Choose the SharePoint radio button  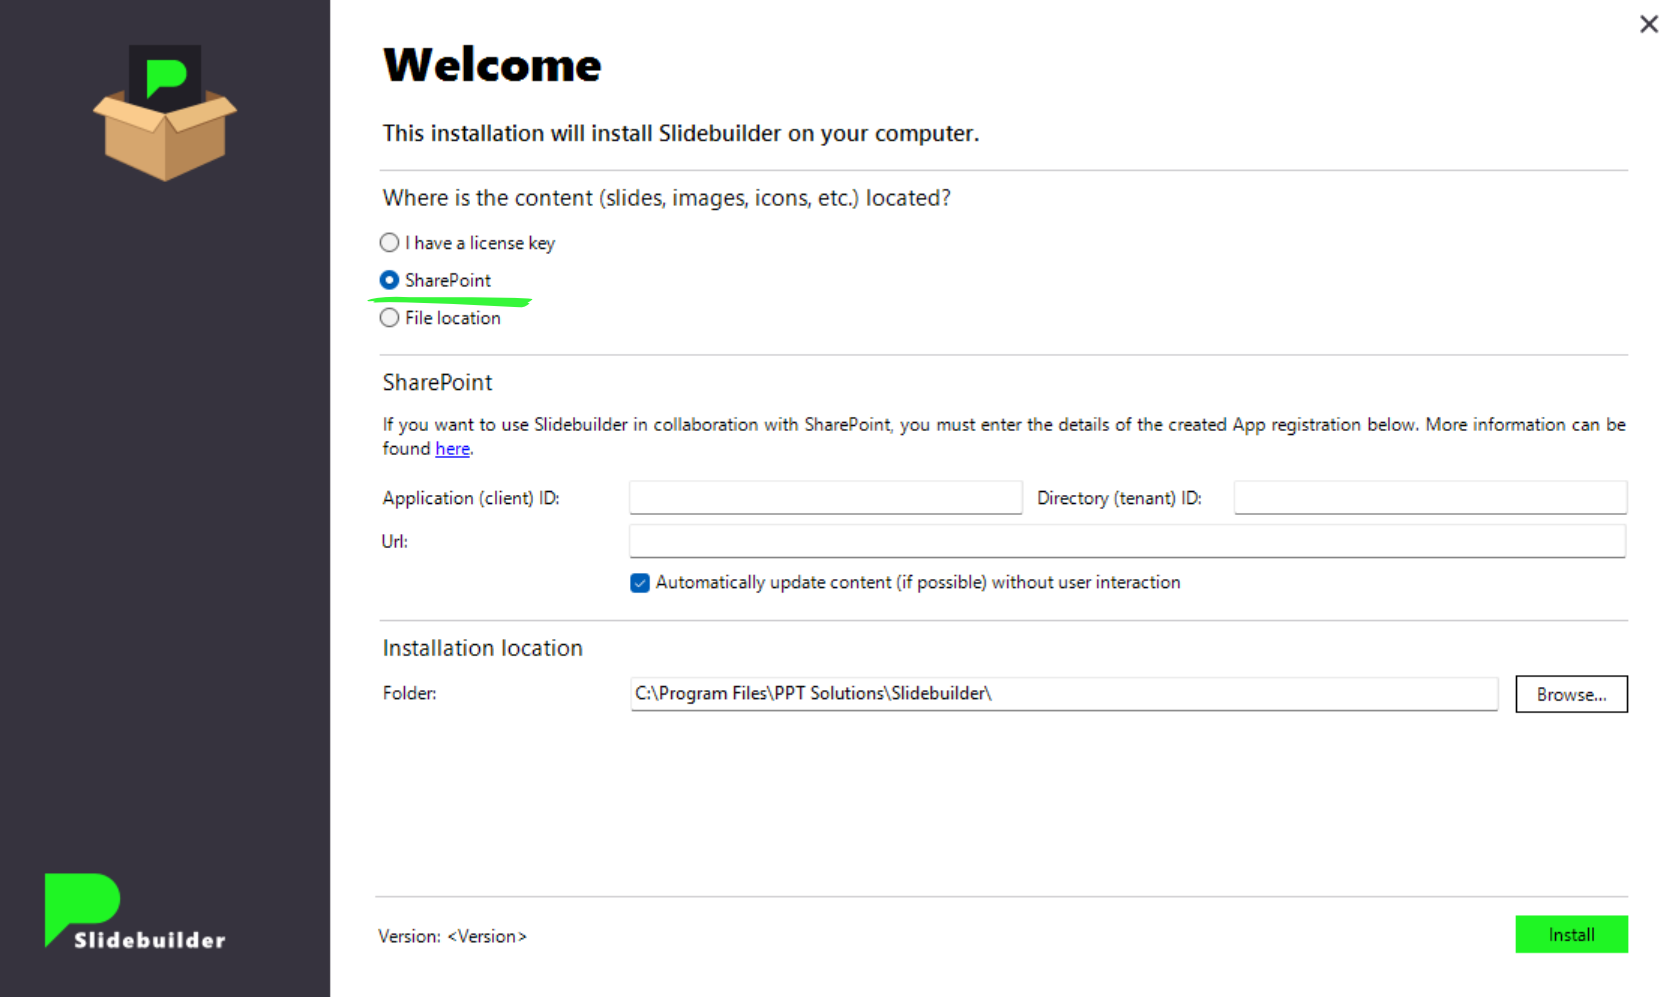point(389,280)
